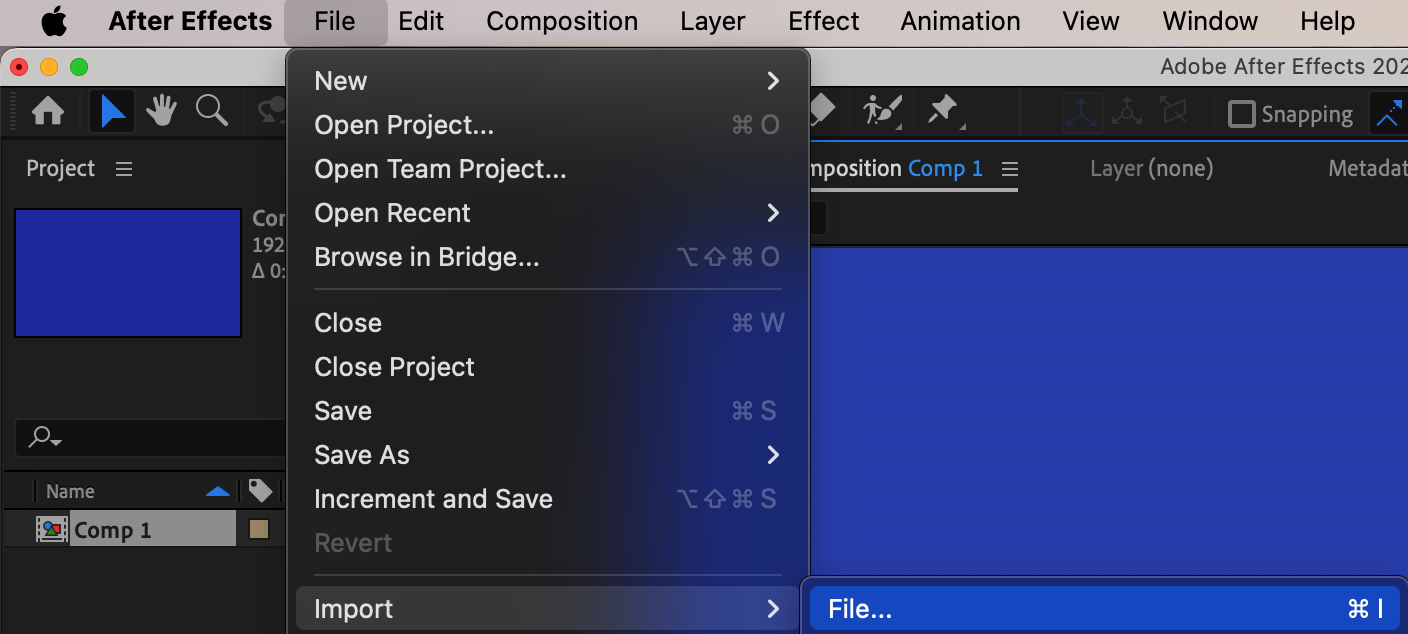Click the Comp 1 label color swatch
The image size is (1408, 634).
coord(259,530)
